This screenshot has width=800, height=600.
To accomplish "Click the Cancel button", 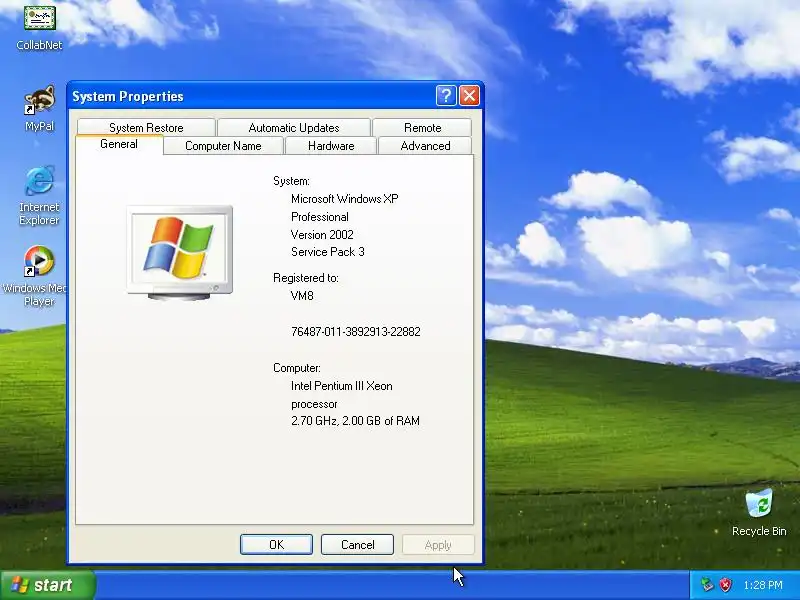I will [x=357, y=544].
